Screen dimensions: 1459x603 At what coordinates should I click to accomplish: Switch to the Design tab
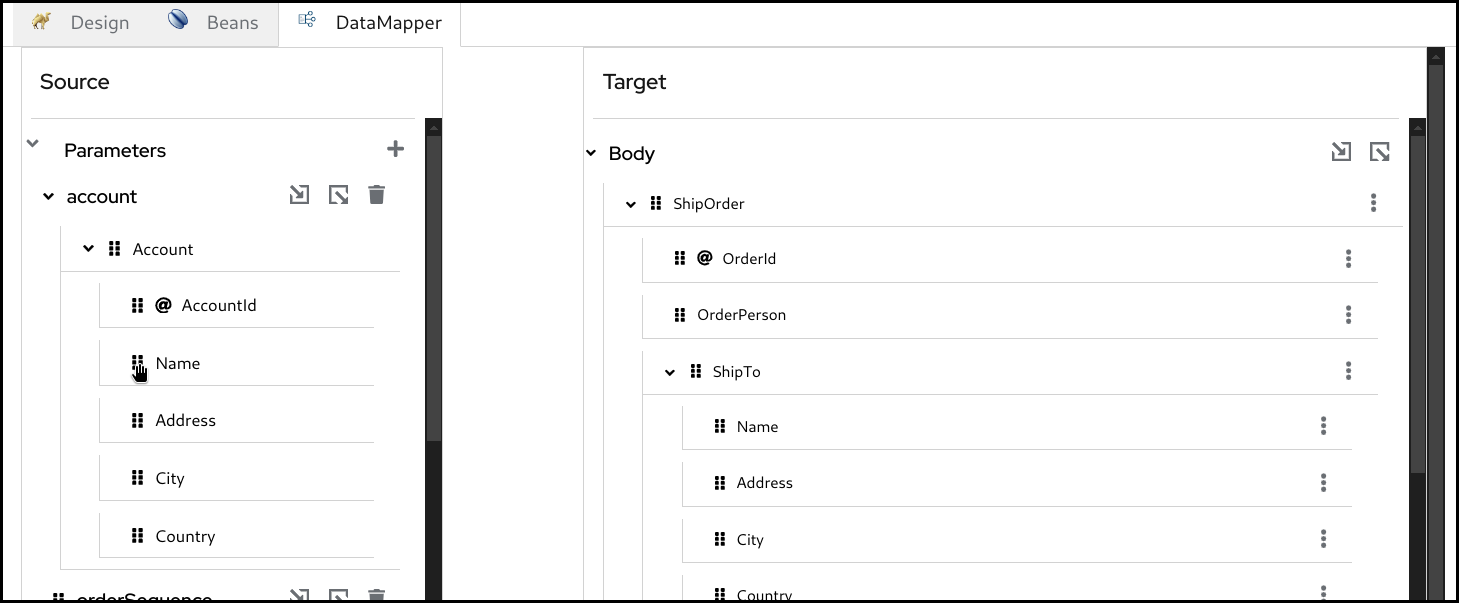tap(83, 22)
